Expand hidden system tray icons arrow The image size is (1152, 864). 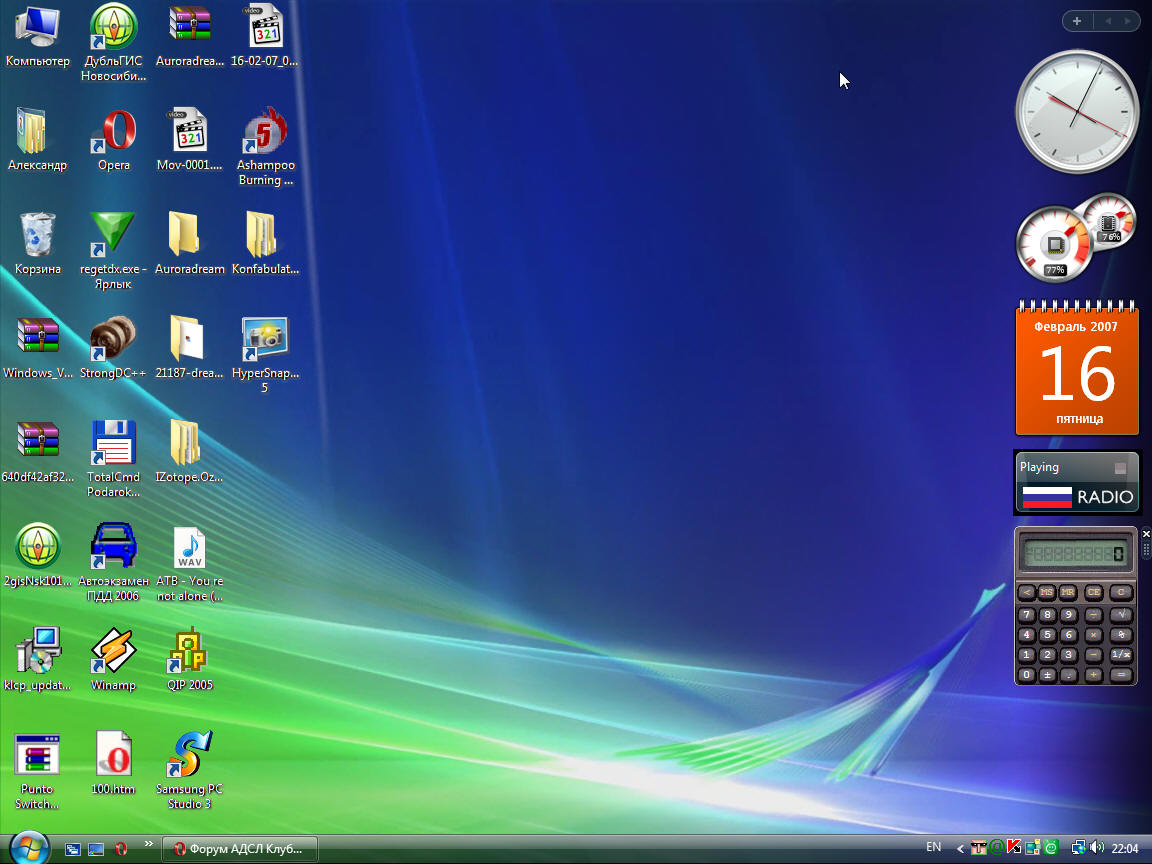click(x=961, y=849)
